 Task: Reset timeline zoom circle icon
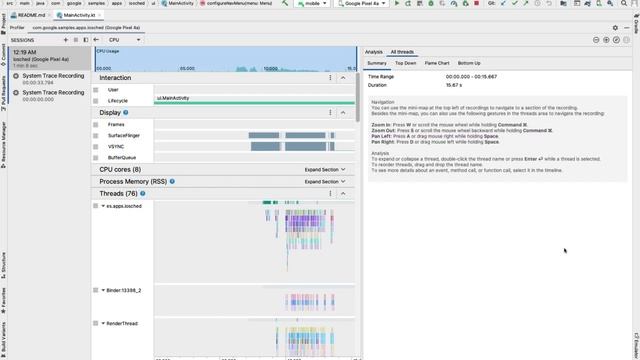click(616, 40)
